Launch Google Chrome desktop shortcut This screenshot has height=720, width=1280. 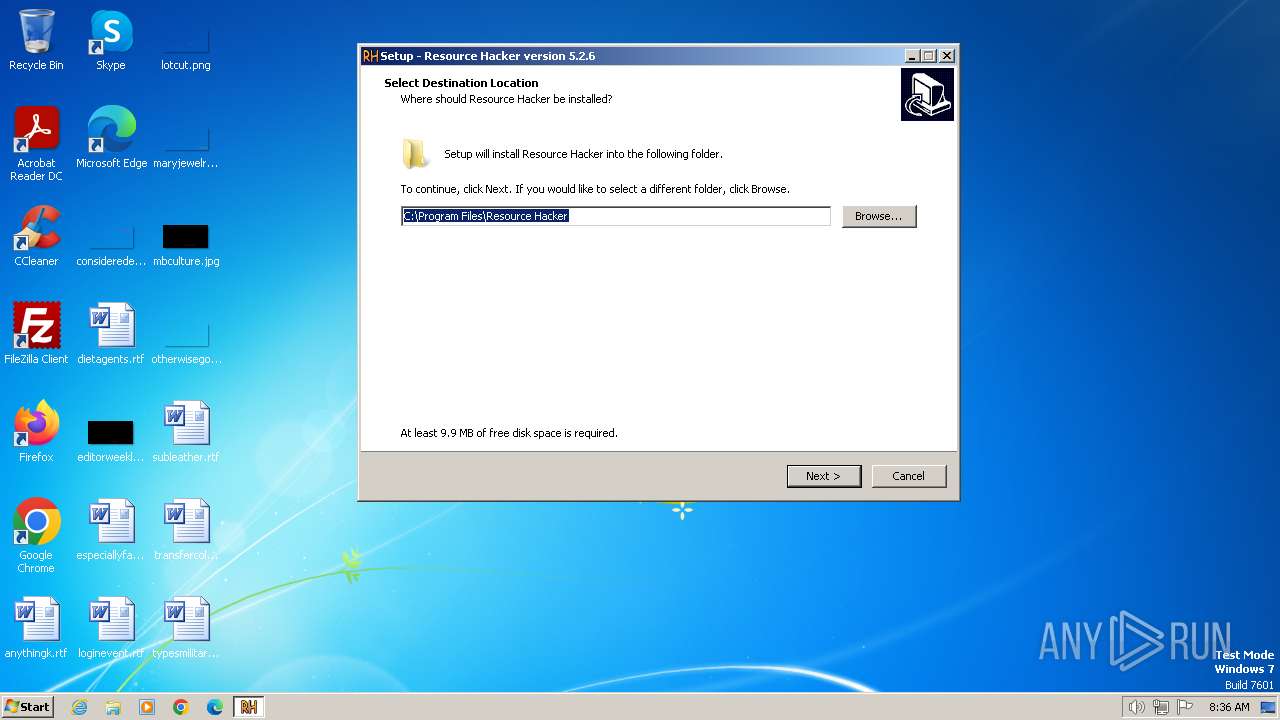tap(36, 536)
